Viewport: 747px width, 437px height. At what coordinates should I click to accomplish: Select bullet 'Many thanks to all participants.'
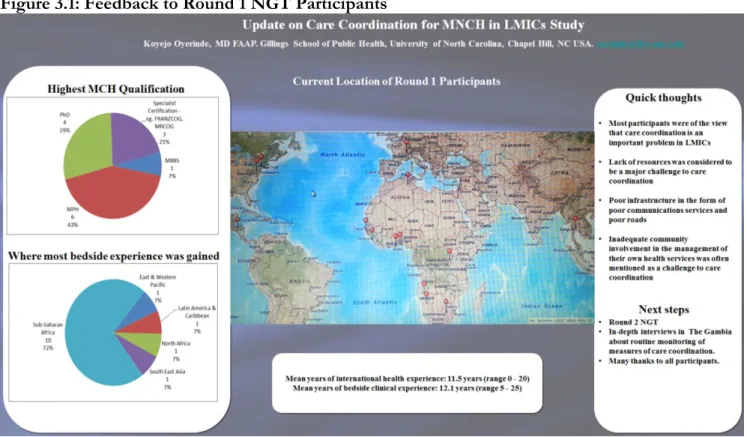(x=664, y=361)
